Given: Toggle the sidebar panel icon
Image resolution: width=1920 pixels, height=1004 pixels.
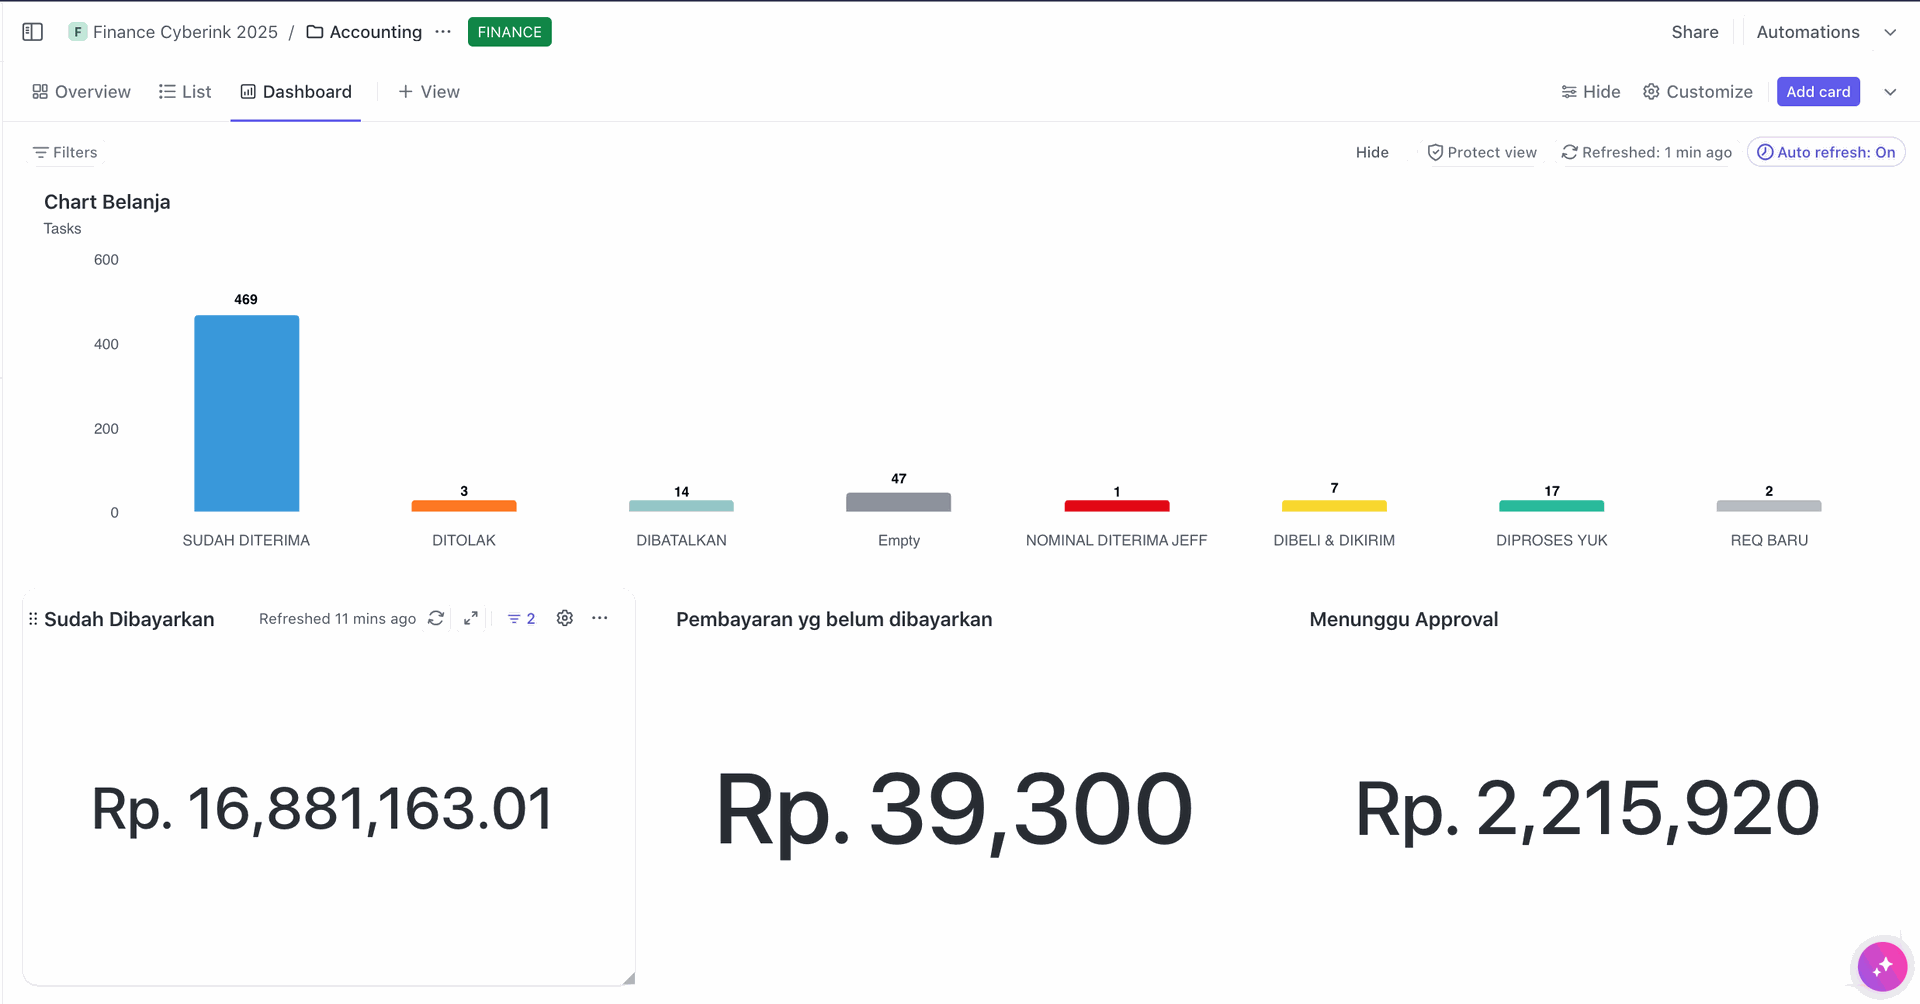Looking at the screenshot, I should [32, 32].
